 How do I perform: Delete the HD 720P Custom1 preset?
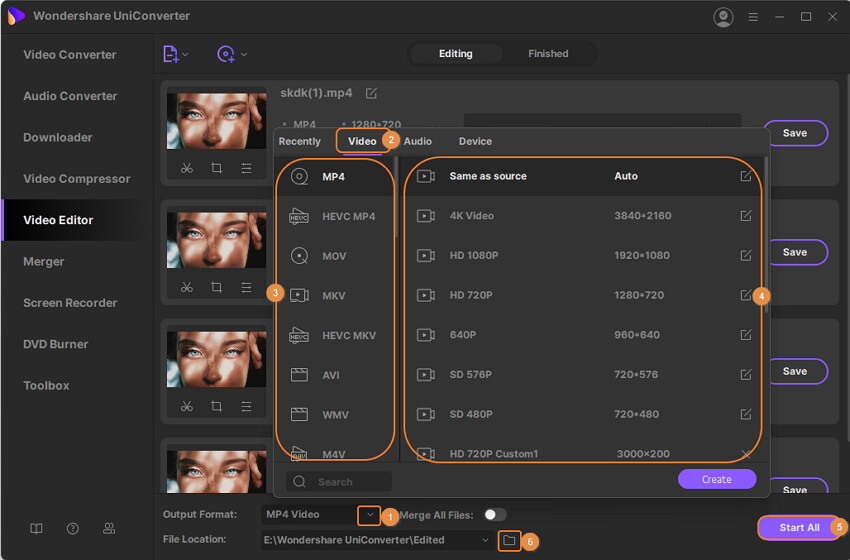click(745, 454)
